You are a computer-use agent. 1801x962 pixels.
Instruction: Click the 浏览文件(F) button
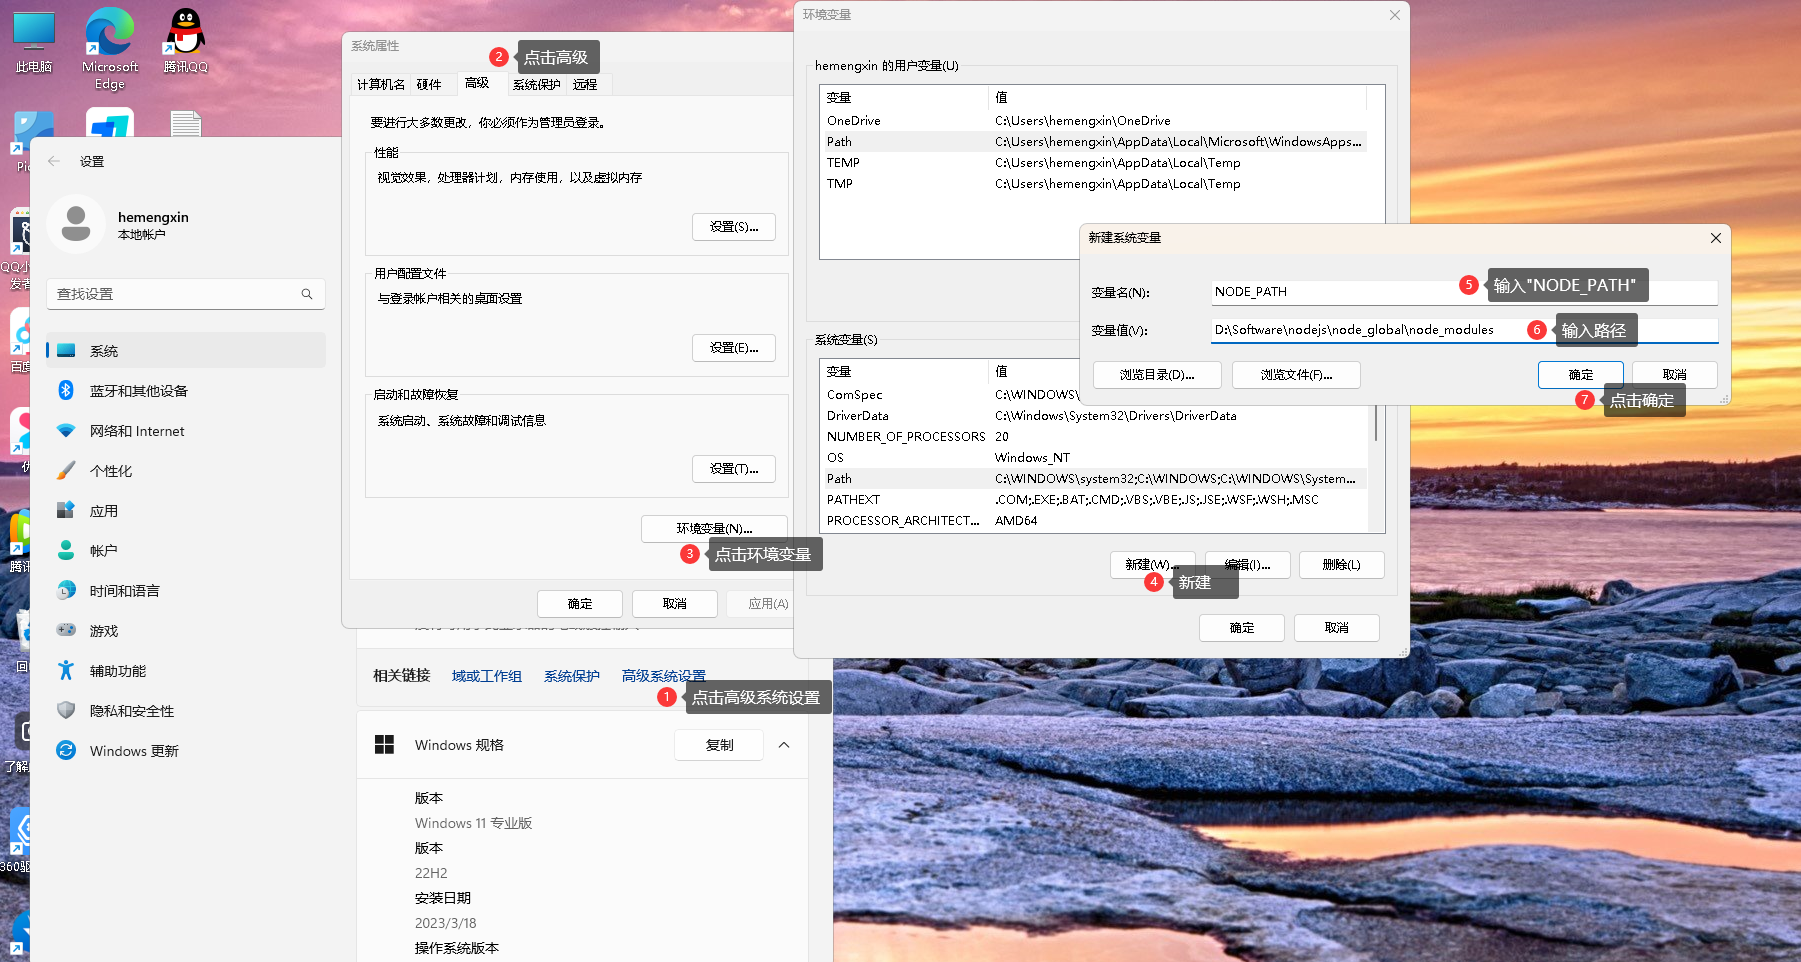coord(1296,375)
